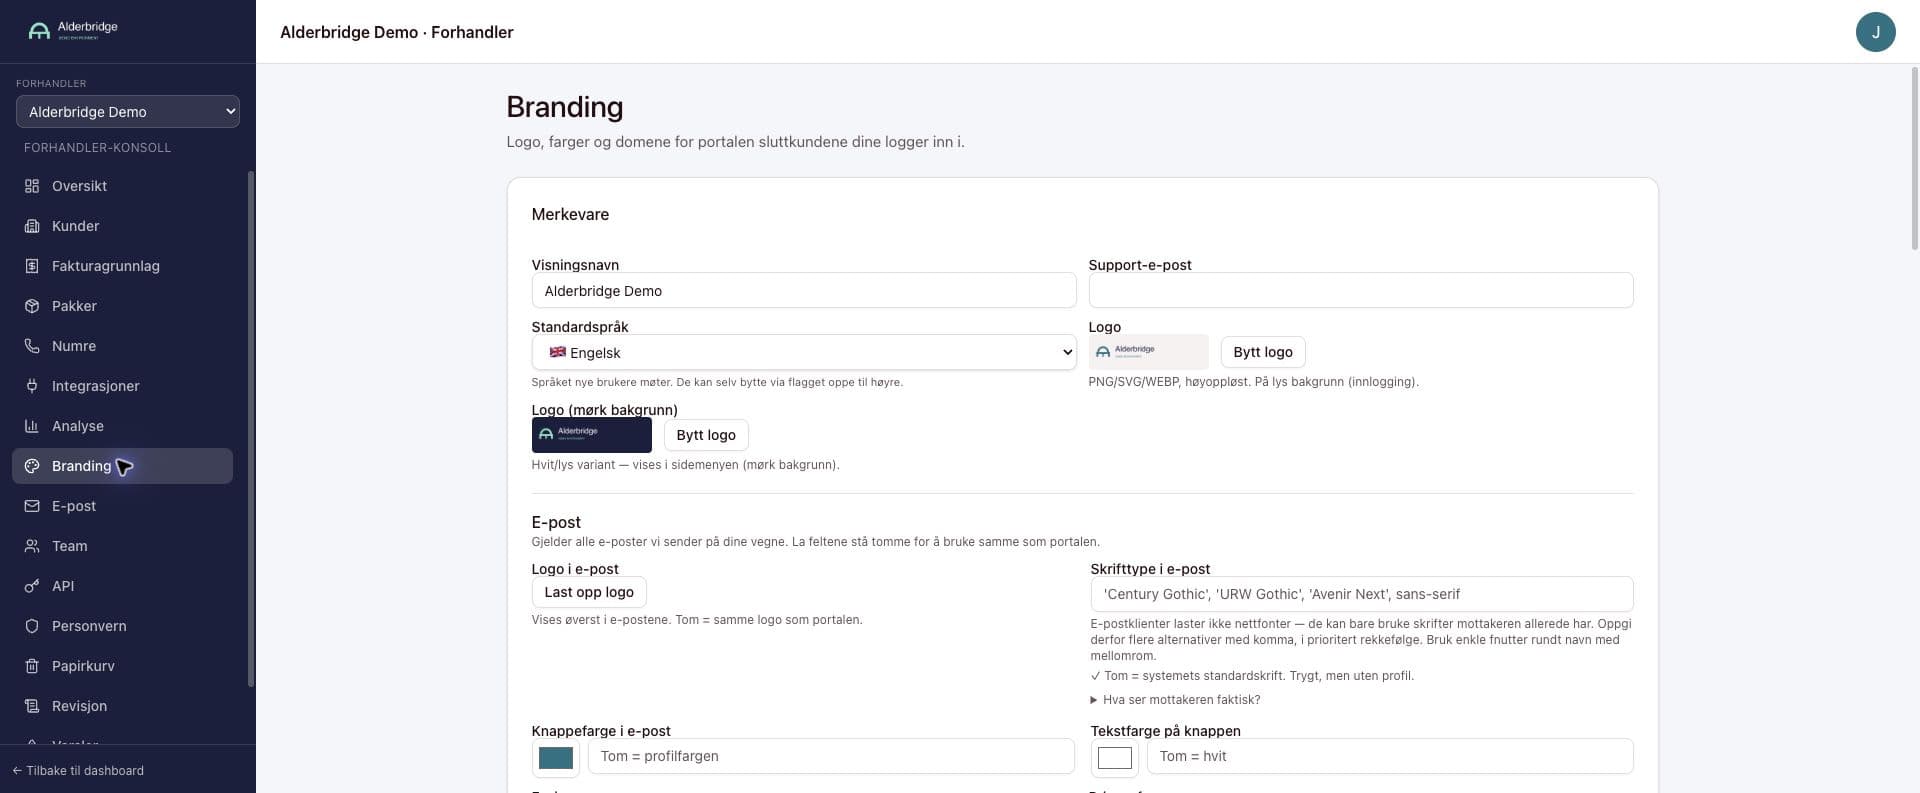Click the 'Alderbridge Demo · Forhandler' title
The width and height of the screenshot is (1920, 793).
tap(397, 32)
